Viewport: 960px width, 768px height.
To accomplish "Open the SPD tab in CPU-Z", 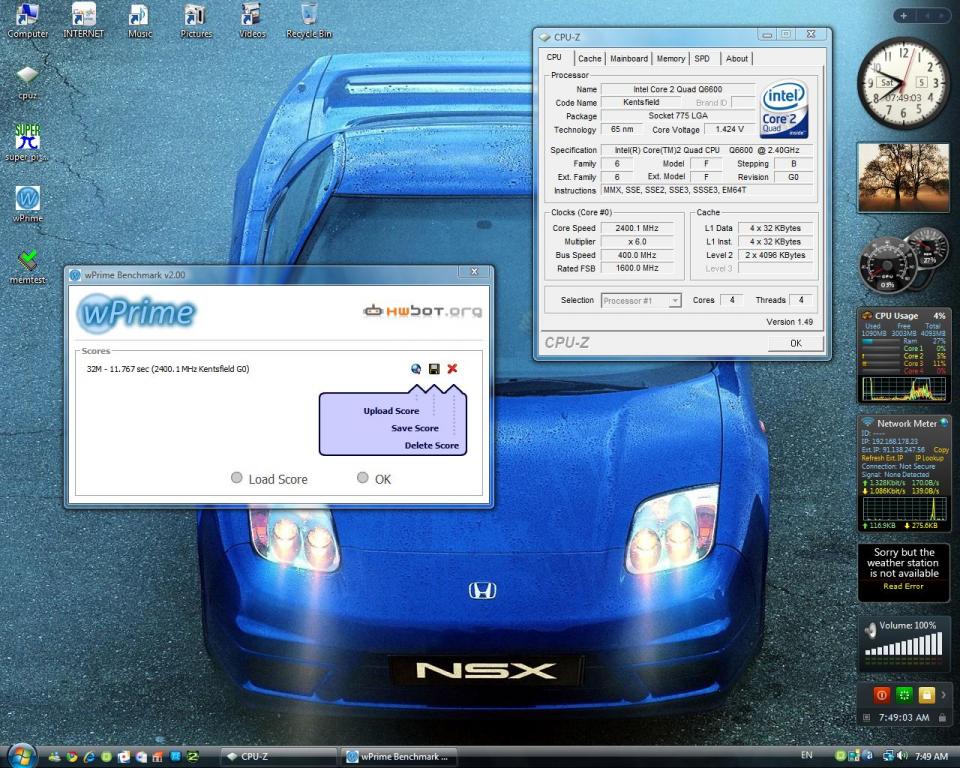I will 702,59.
